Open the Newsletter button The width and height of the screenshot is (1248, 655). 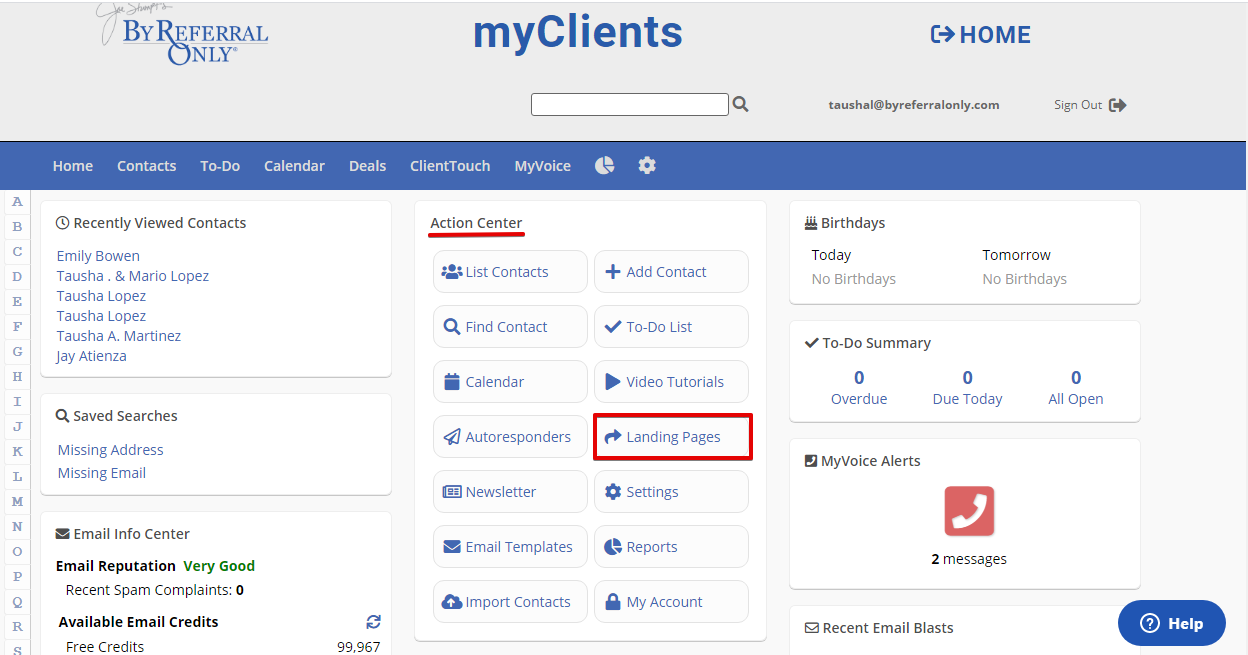click(510, 492)
